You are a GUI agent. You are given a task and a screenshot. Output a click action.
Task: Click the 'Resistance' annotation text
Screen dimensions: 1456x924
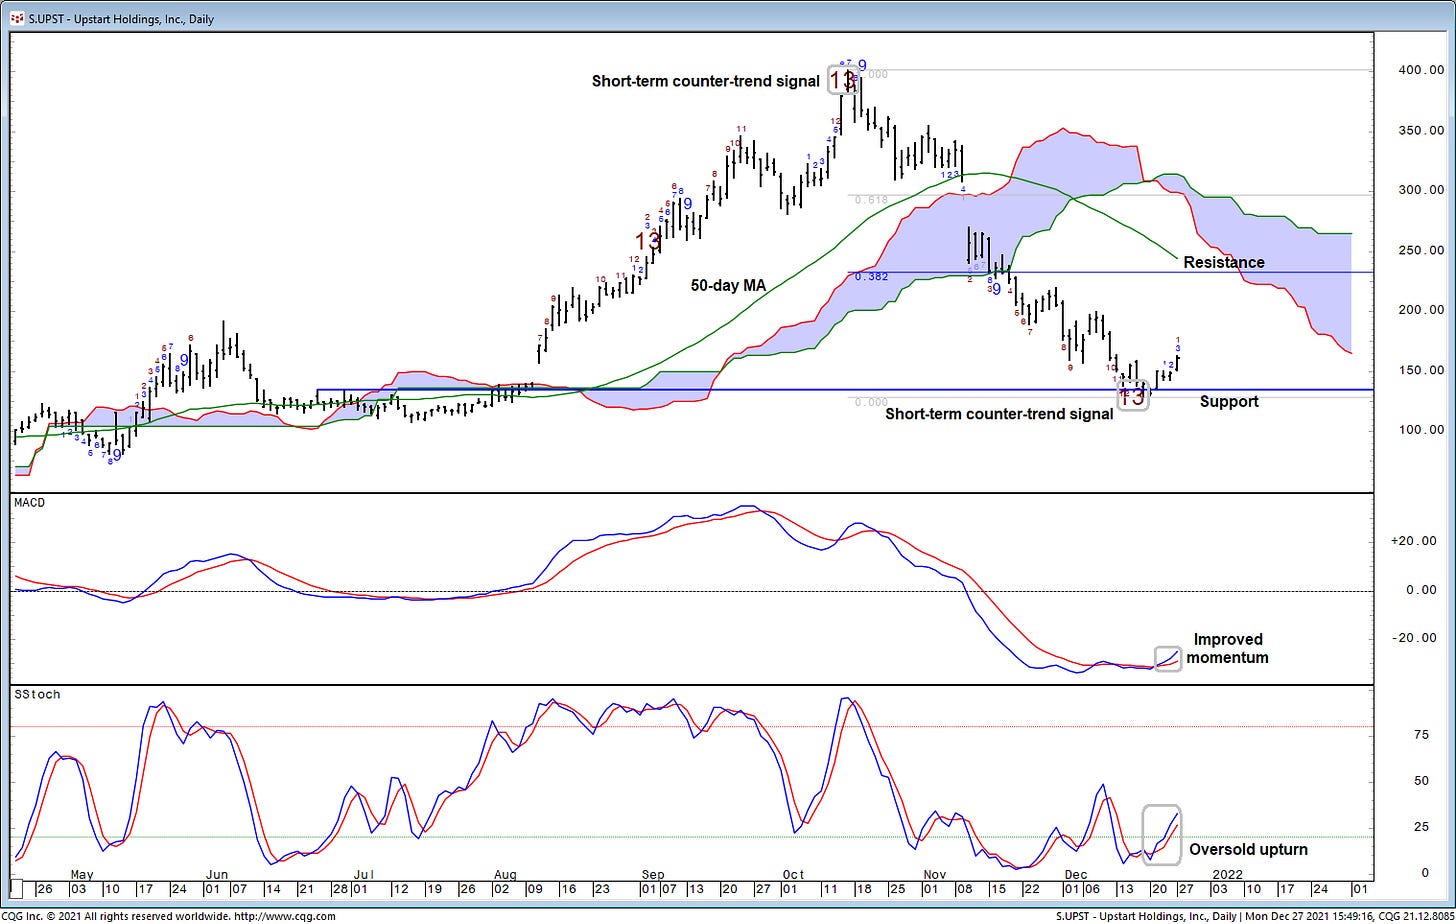pos(1224,262)
